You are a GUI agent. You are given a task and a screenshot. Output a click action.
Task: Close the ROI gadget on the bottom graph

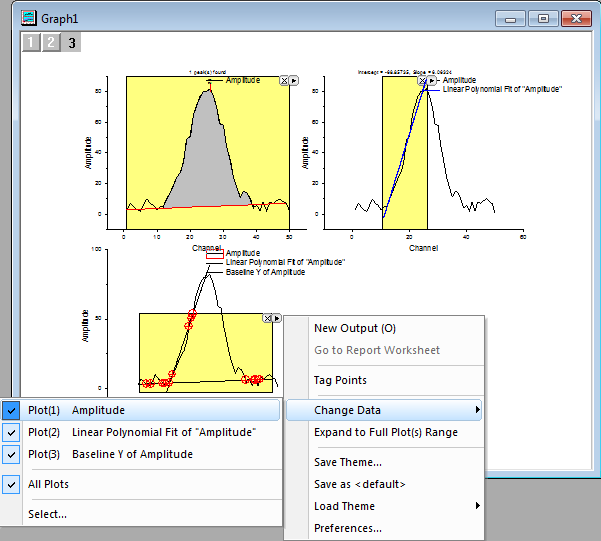(x=267, y=318)
